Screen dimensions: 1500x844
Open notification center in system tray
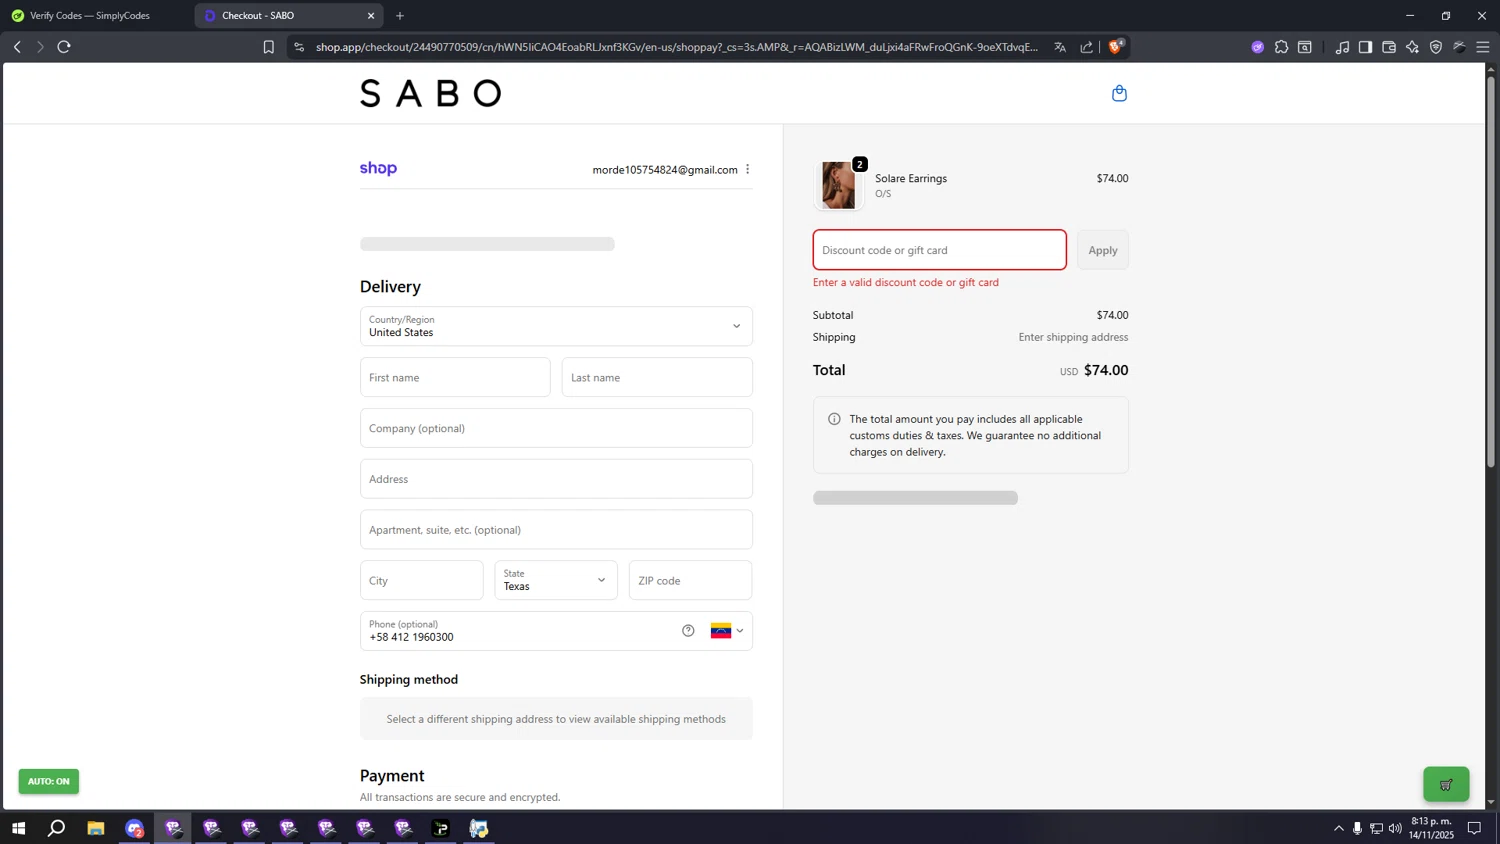pyautogui.click(x=1474, y=828)
